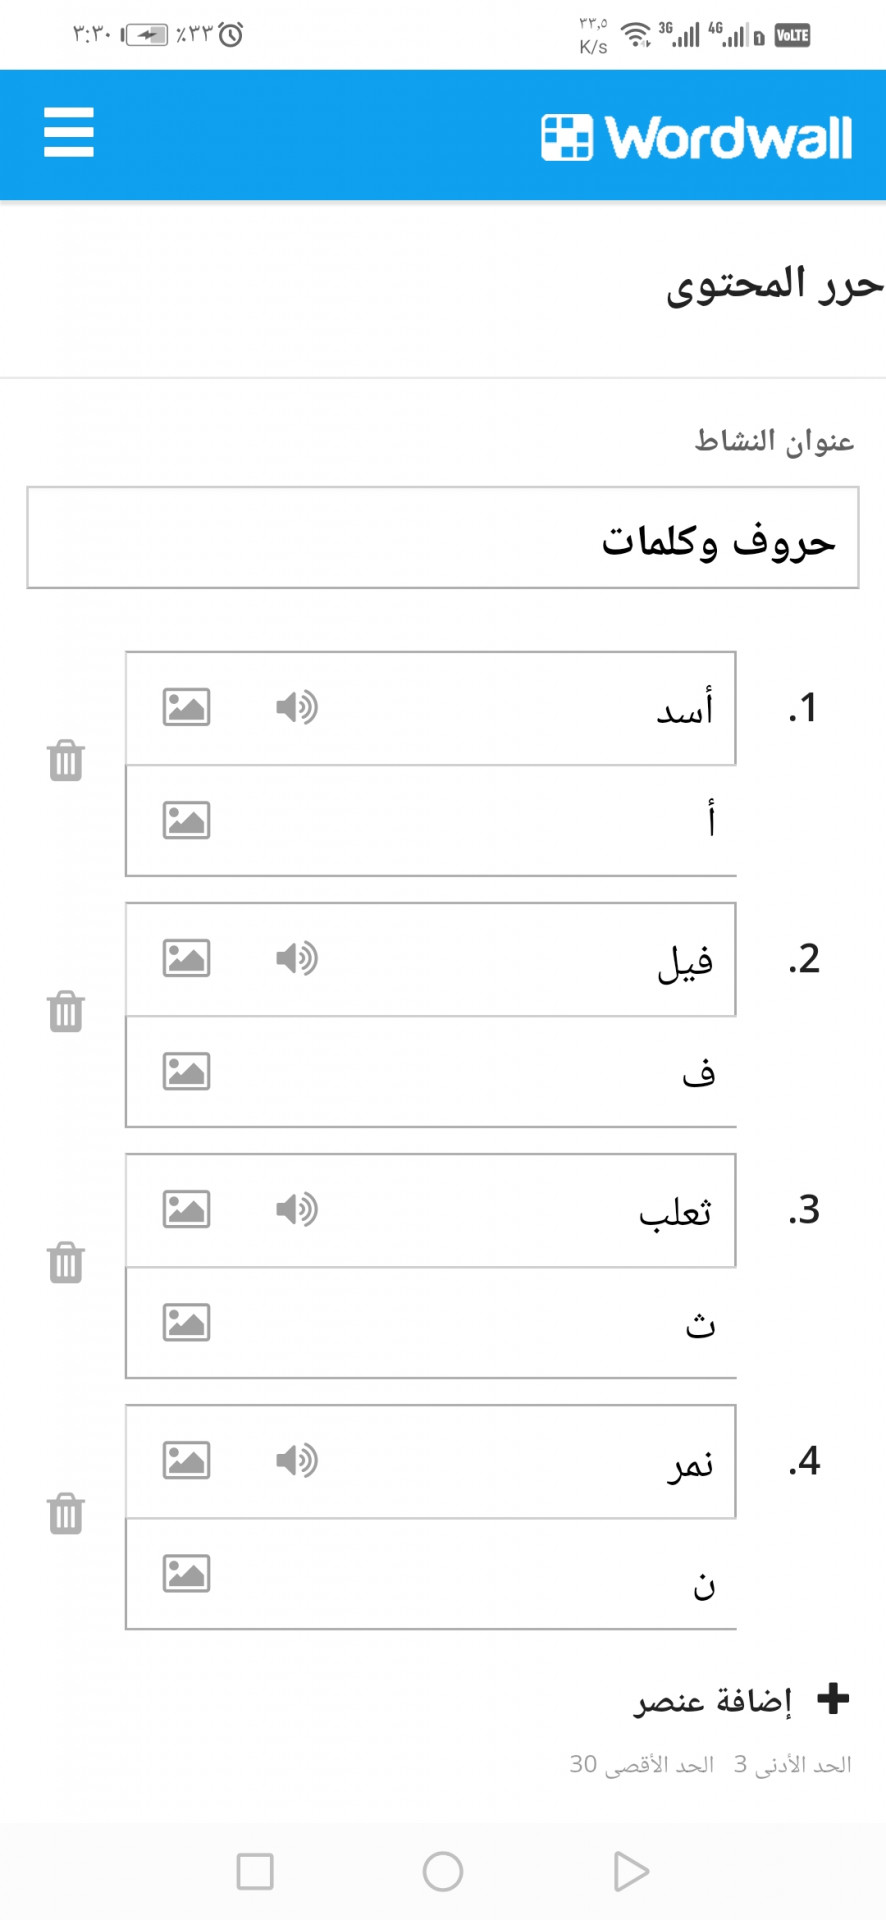
Task: Add image to the letter ن field
Action: (186, 1573)
